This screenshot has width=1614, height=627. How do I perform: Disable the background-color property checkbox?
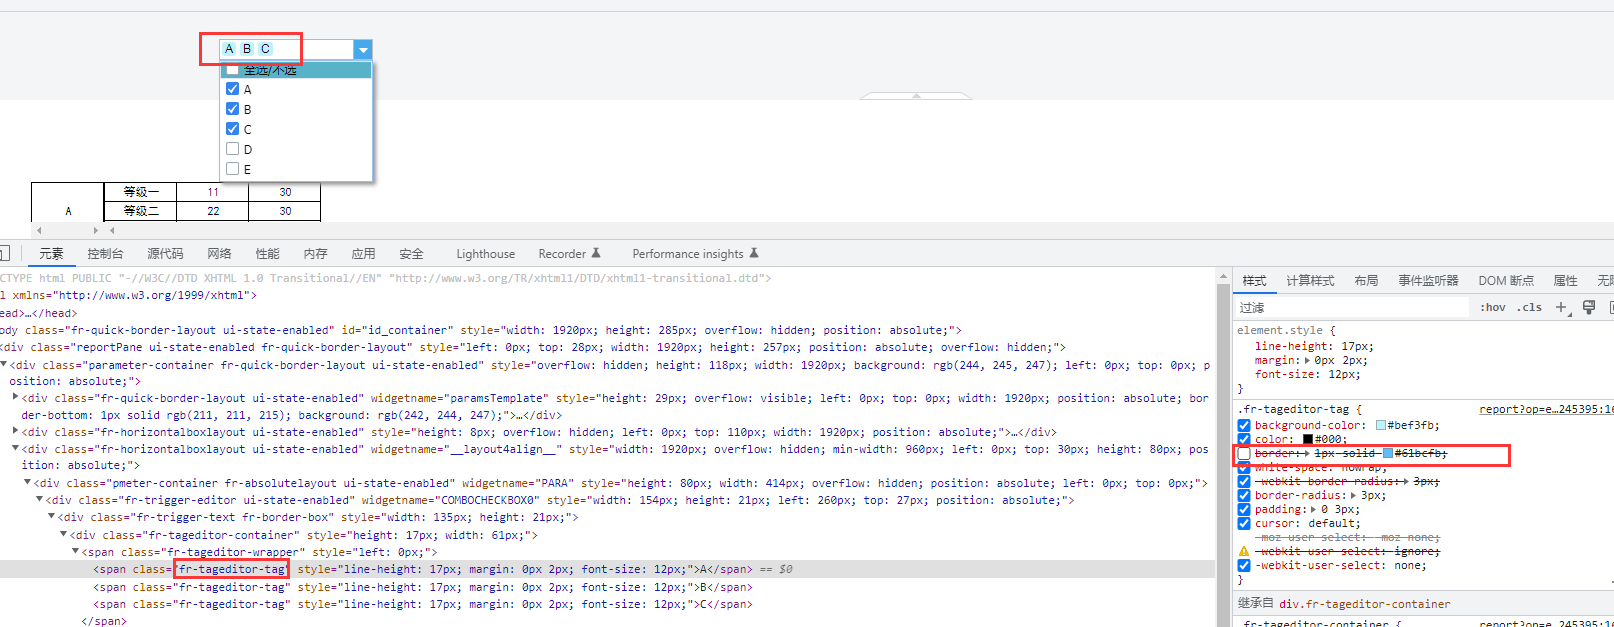[1244, 425]
